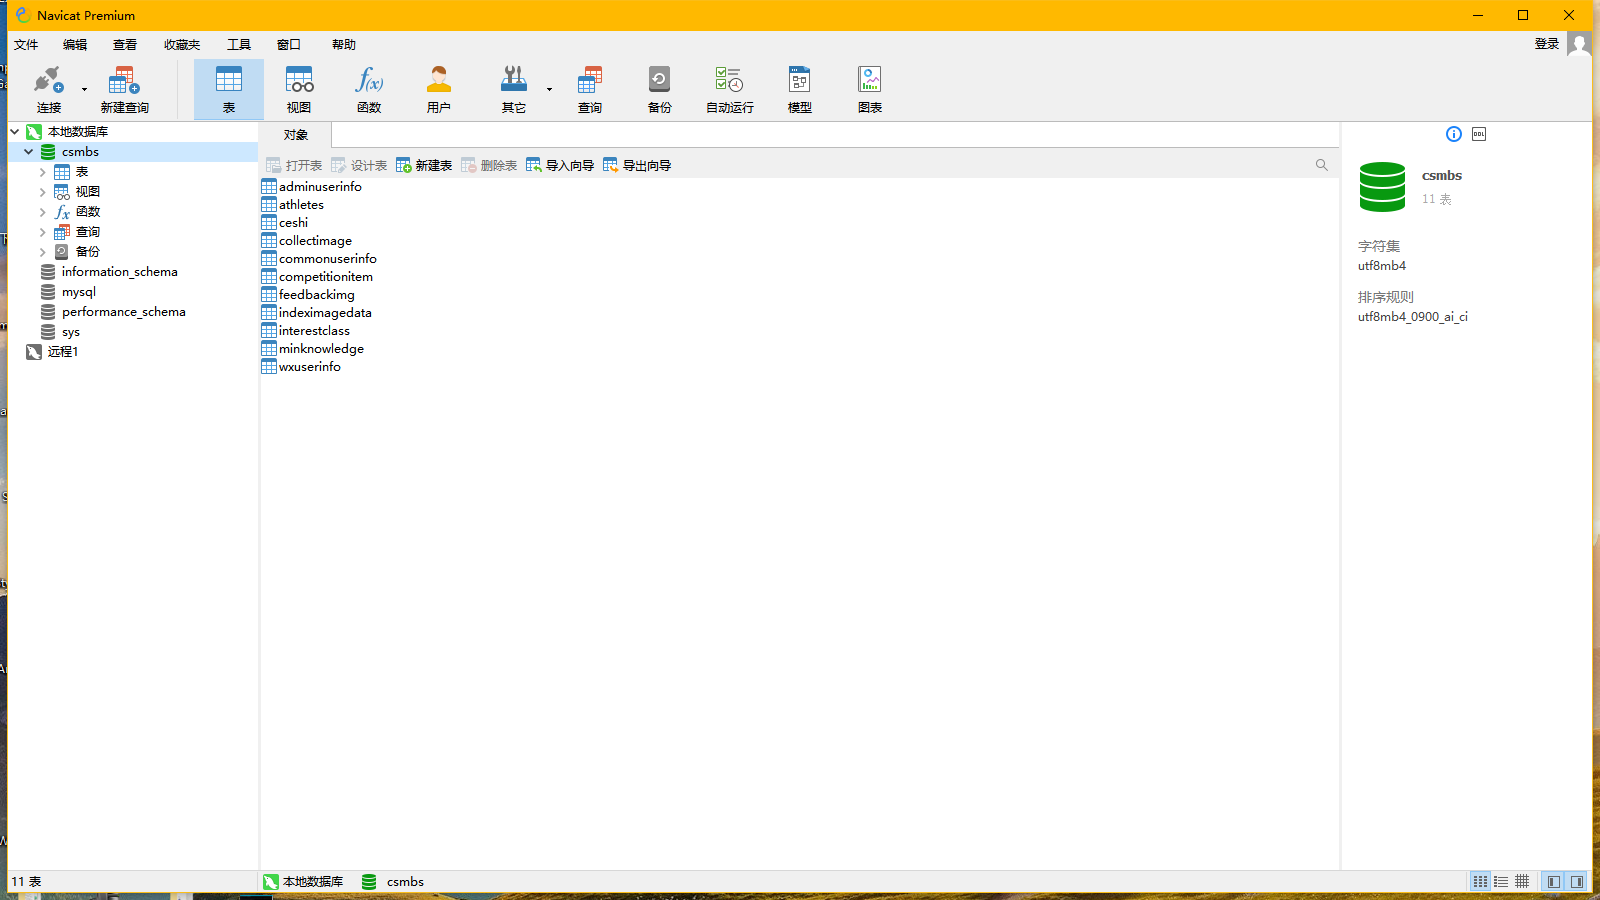Click the 新建表 (New Table) button
Screen dimensions: 1600x900
424,166
